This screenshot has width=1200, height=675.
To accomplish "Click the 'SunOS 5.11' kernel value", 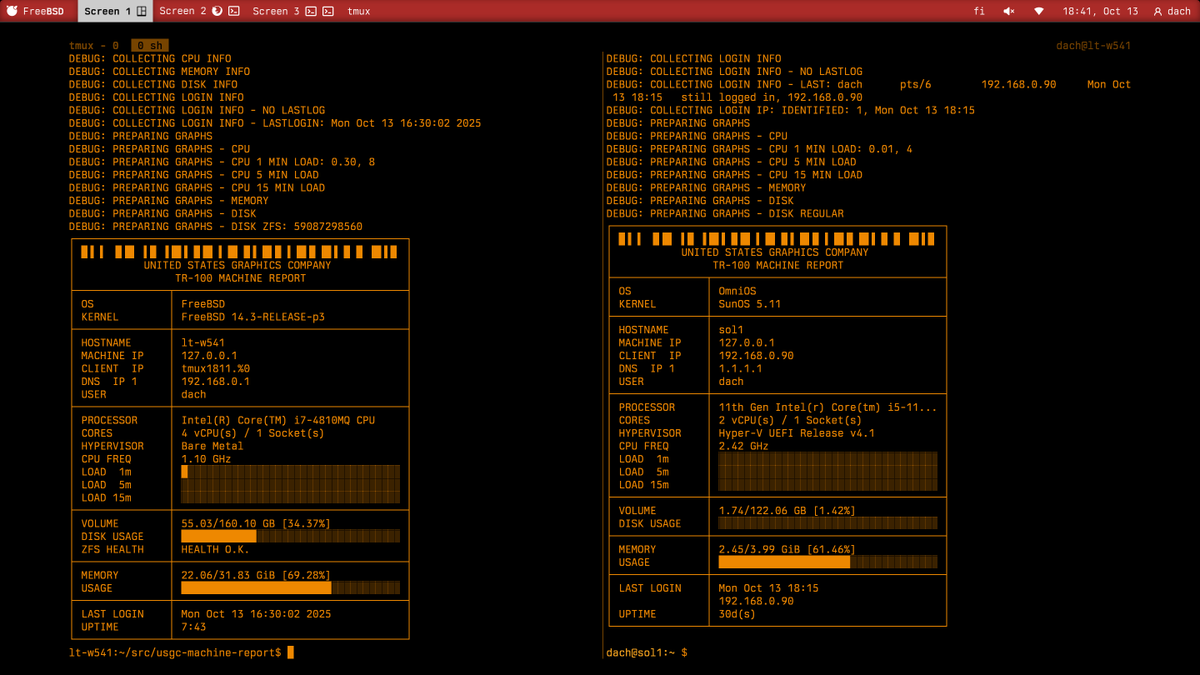I will coord(750,304).
